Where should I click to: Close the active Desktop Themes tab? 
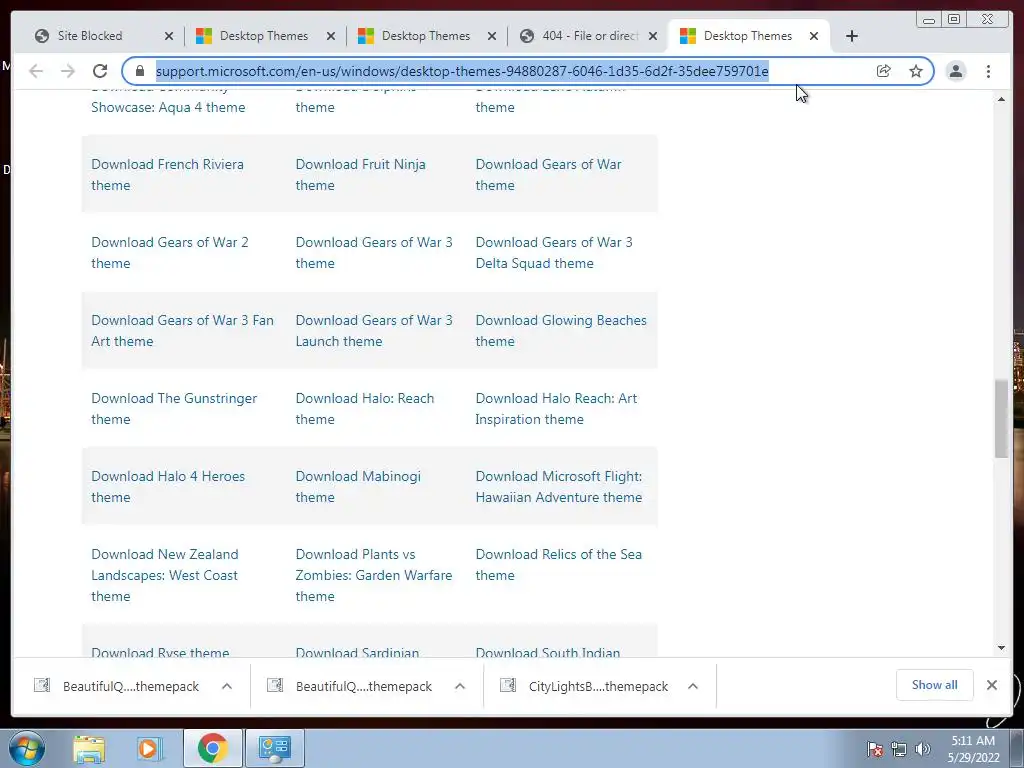coord(814,36)
